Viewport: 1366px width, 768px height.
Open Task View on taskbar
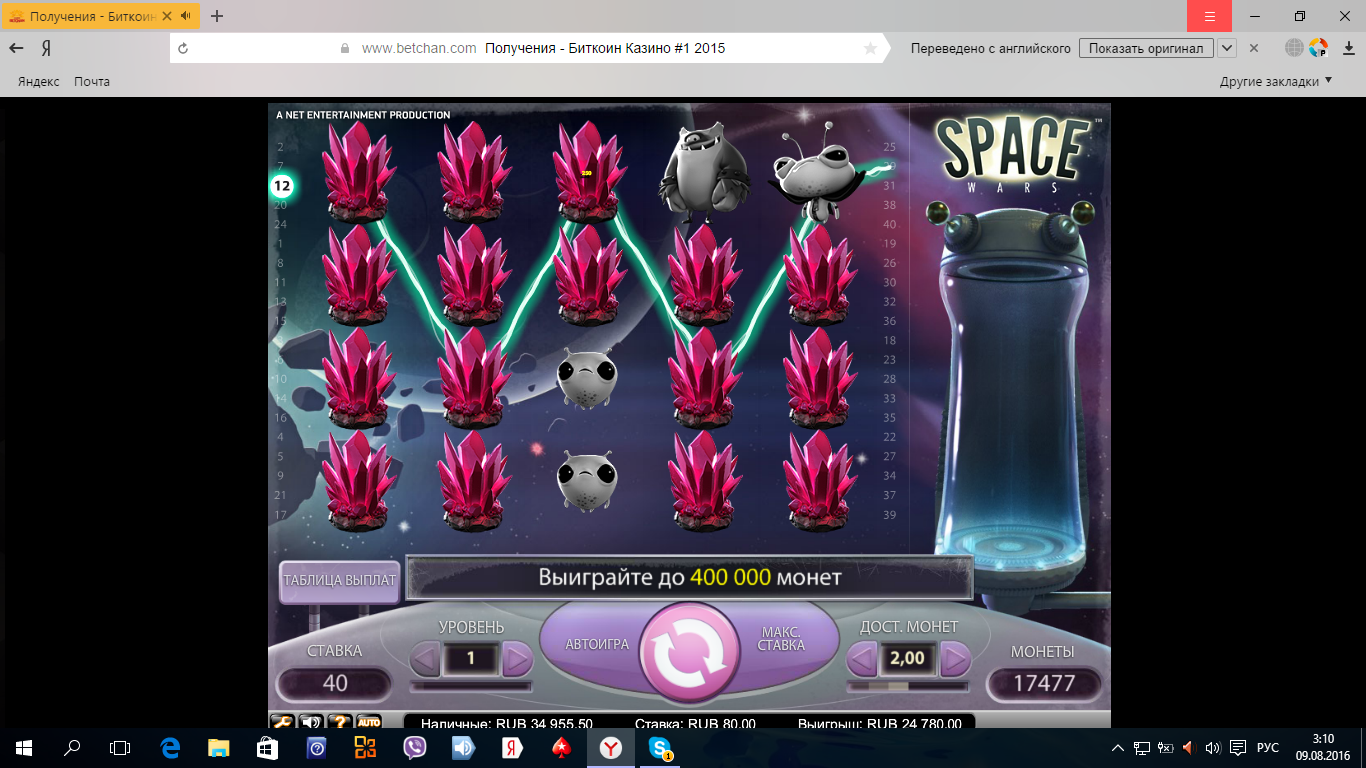click(x=120, y=747)
